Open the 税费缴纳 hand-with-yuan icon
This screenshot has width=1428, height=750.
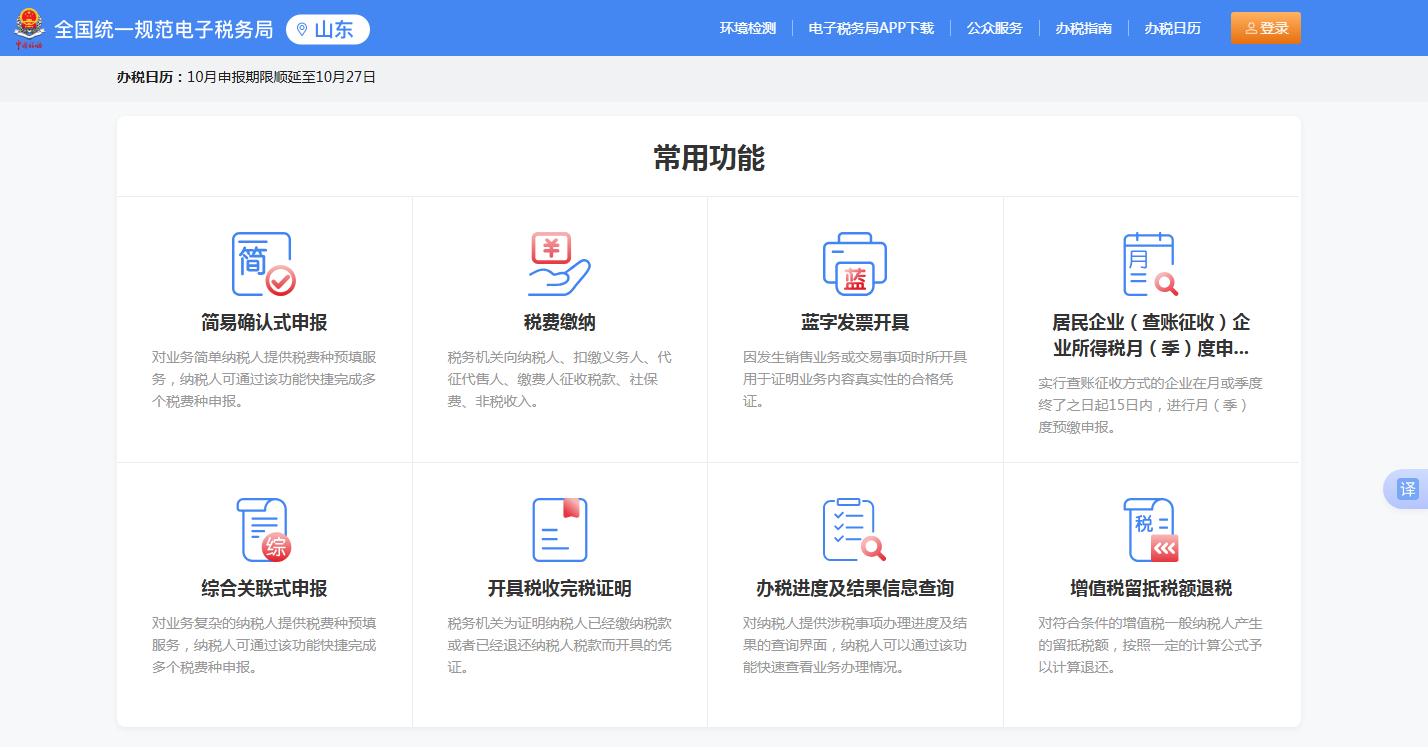[559, 264]
